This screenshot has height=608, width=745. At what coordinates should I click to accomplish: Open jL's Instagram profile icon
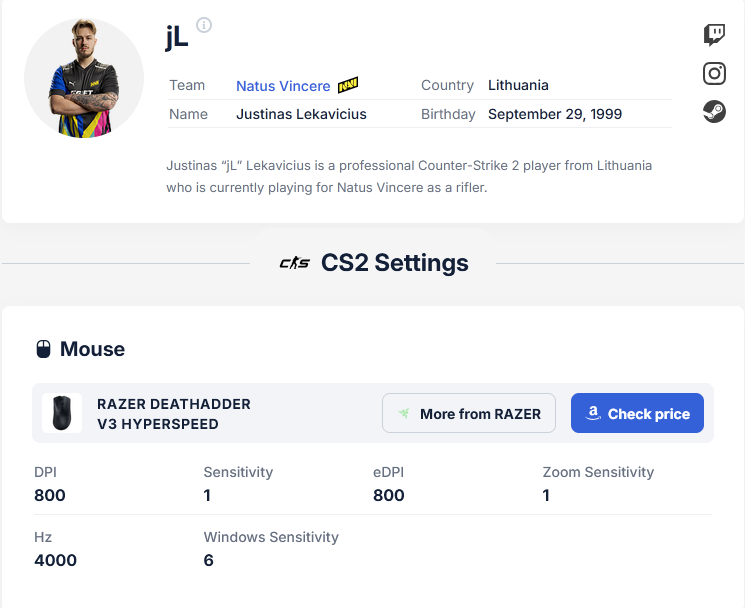pos(714,74)
